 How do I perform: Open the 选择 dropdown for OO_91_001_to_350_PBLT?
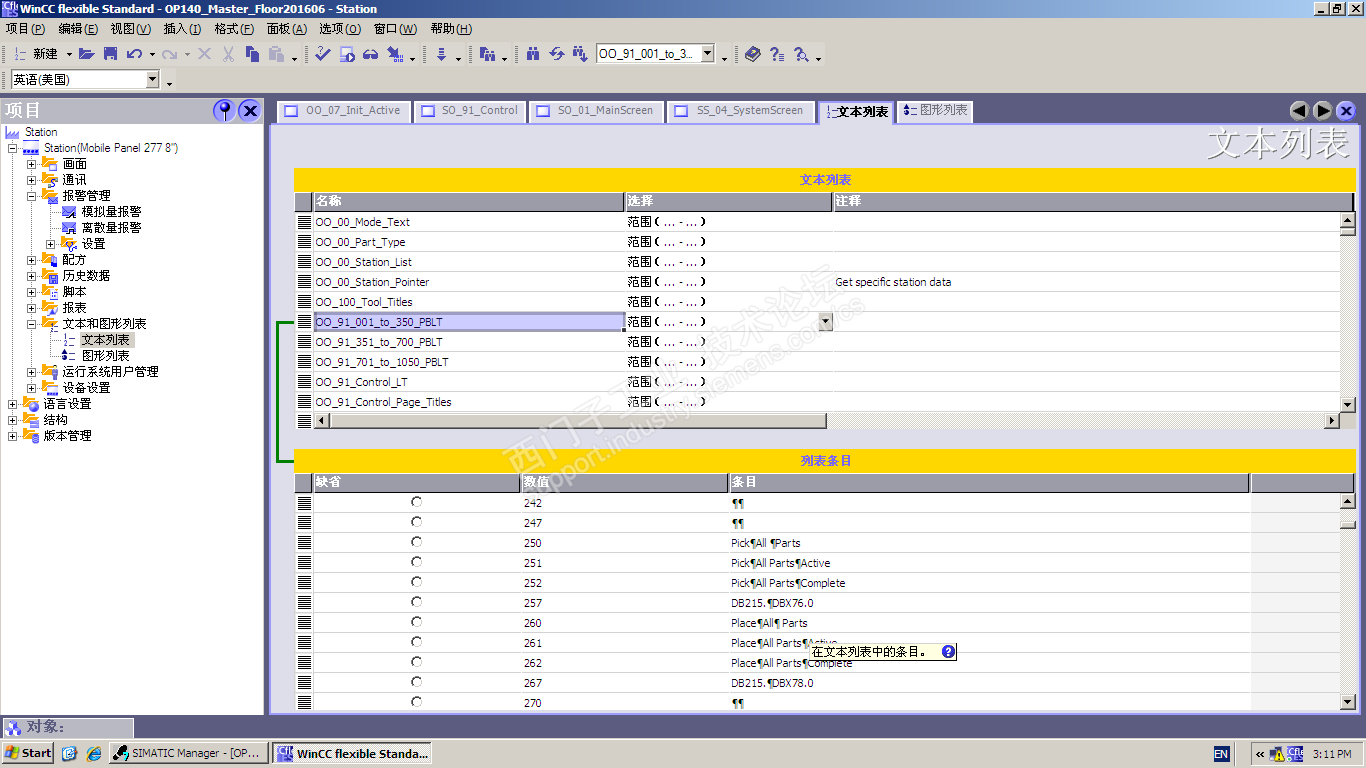click(x=825, y=322)
